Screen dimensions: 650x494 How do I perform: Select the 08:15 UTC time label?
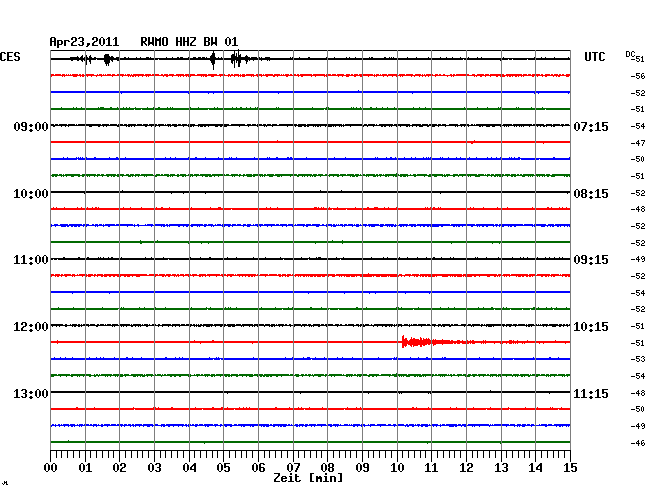pos(591,194)
